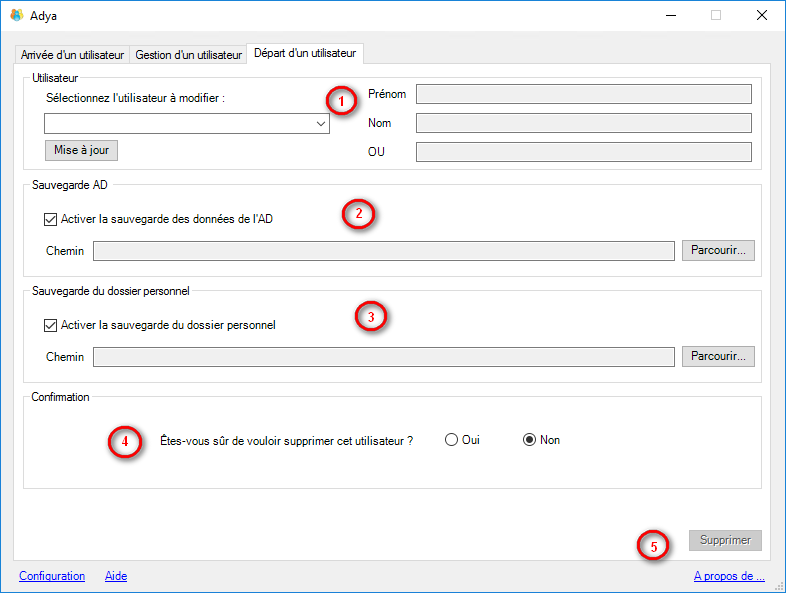Open the Aide help link

click(x=116, y=576)
